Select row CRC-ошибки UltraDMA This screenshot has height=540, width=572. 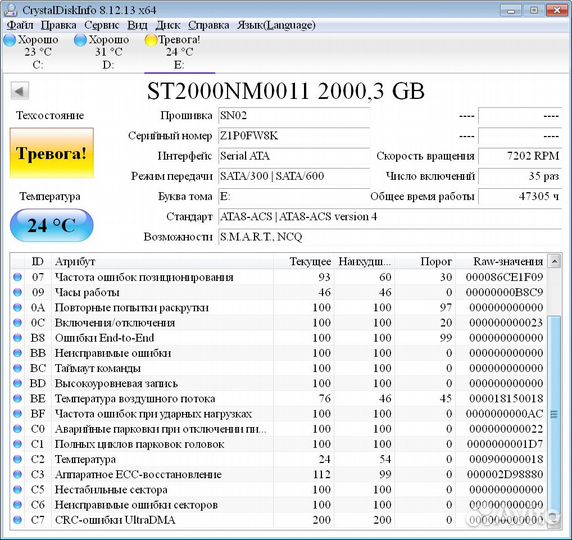pyautogui.click(x=279, y=520)
